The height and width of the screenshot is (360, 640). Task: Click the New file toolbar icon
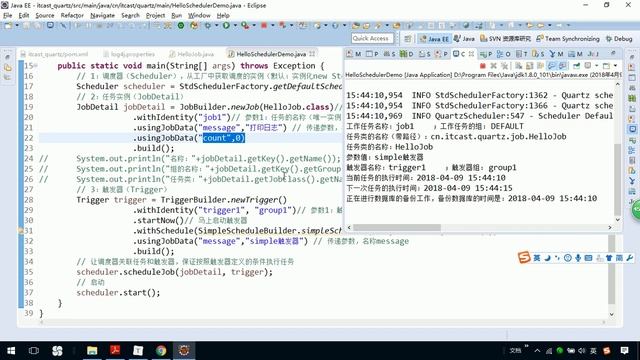(8, 25)
